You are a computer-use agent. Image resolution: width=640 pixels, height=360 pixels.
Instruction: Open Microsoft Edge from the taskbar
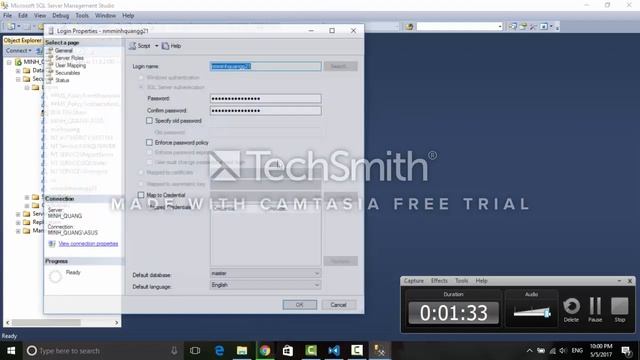pyautogui.click(x=219, y=351)
